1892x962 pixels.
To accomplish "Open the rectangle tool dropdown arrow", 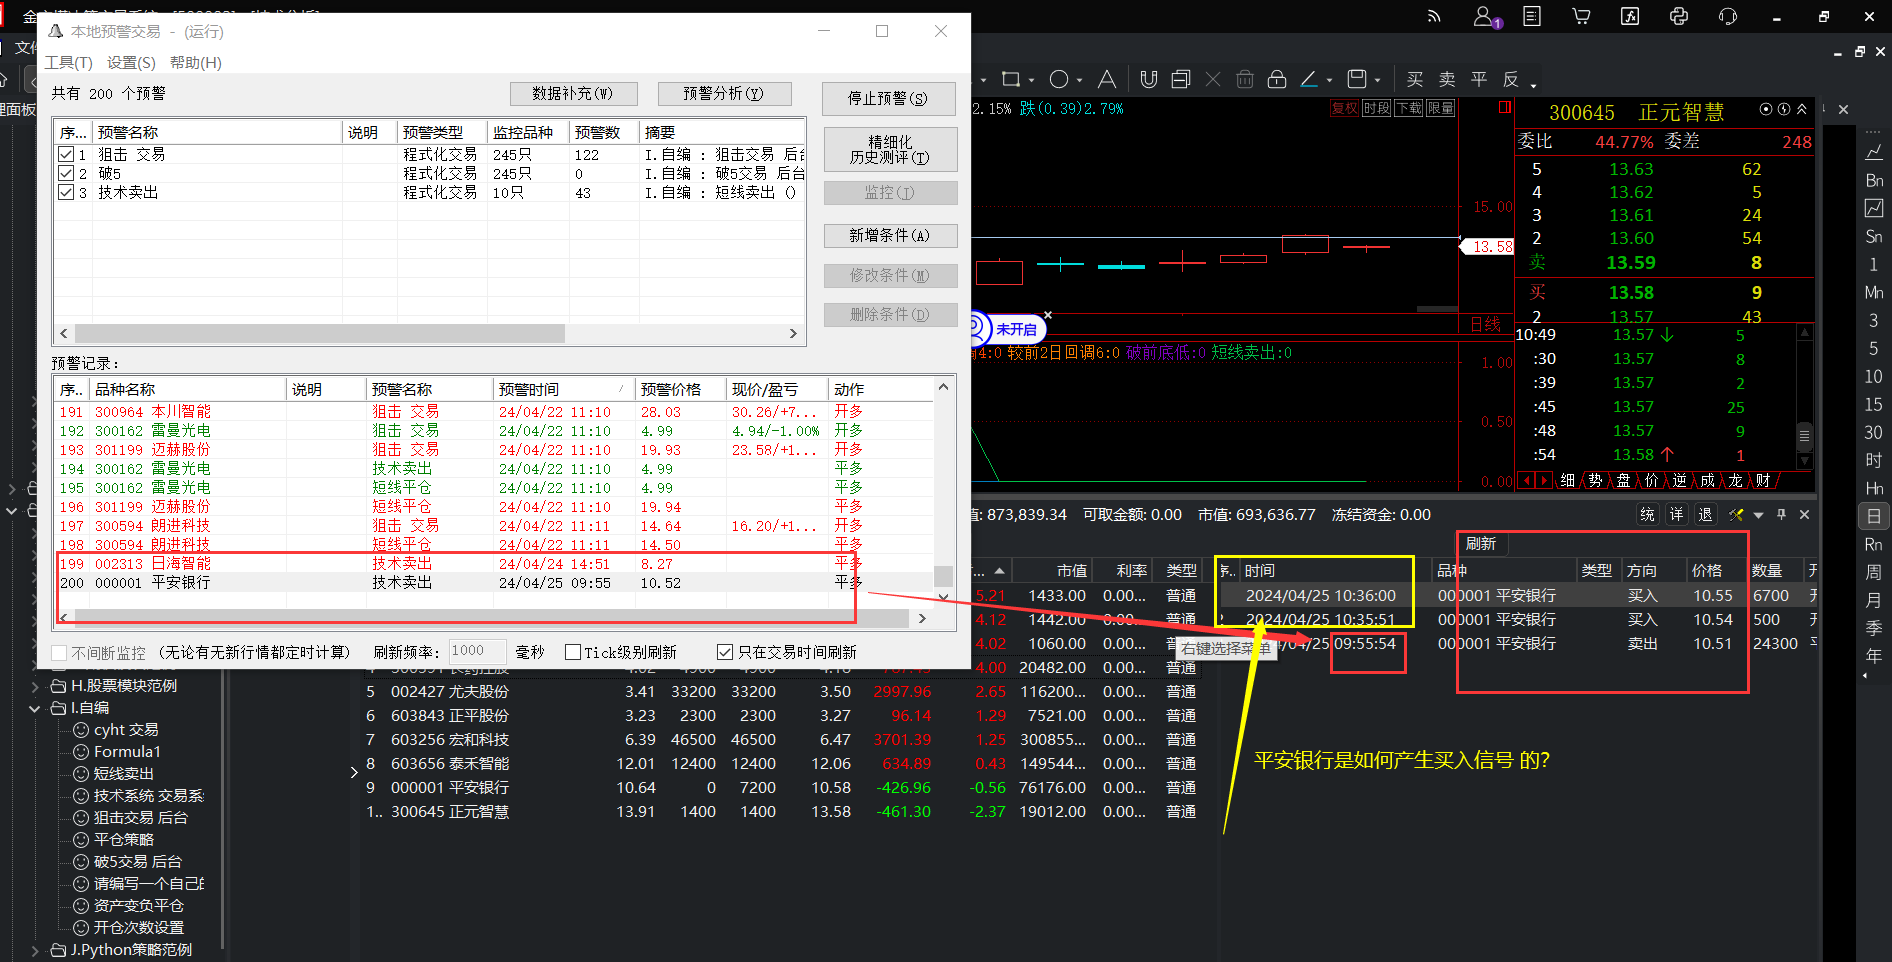I will click(x=1032, y=80).
